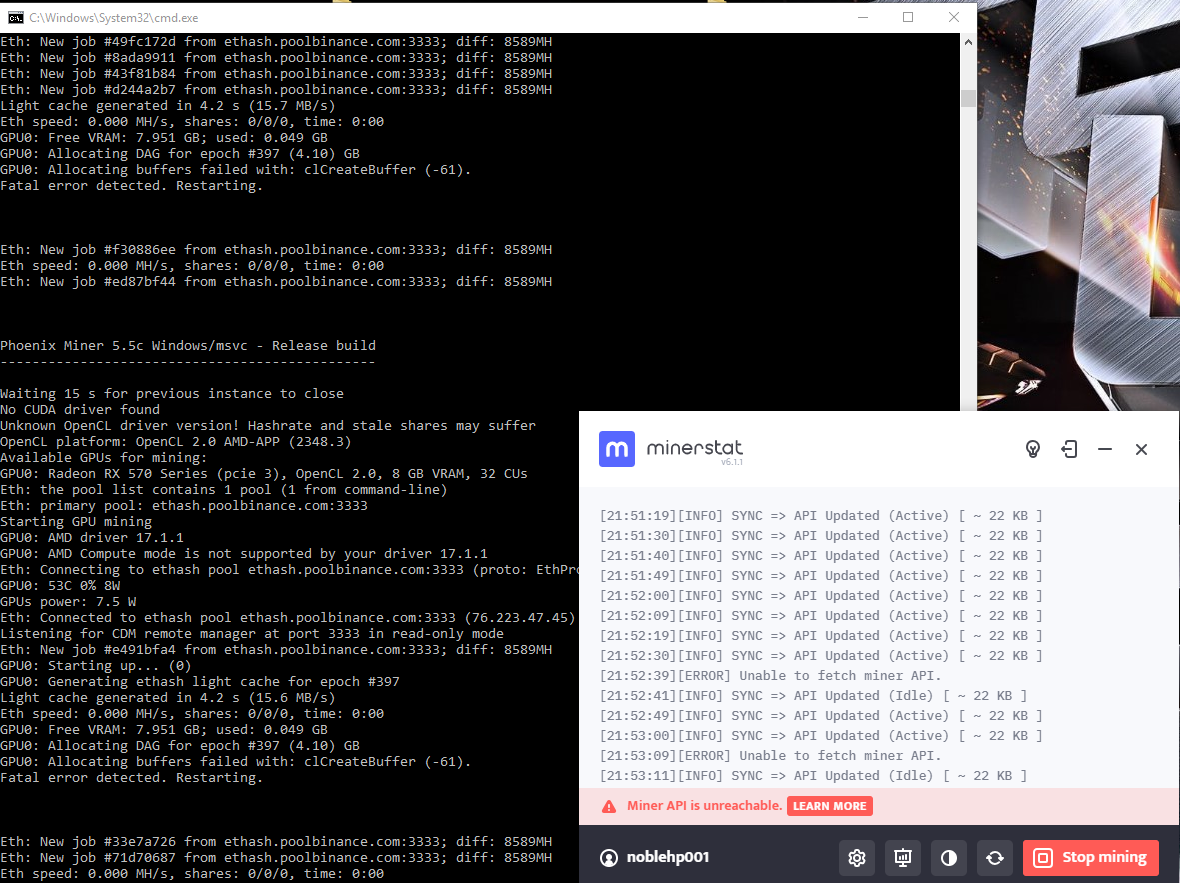Click 'Starting GPU mining' line in cmd

tap(76, 522)
